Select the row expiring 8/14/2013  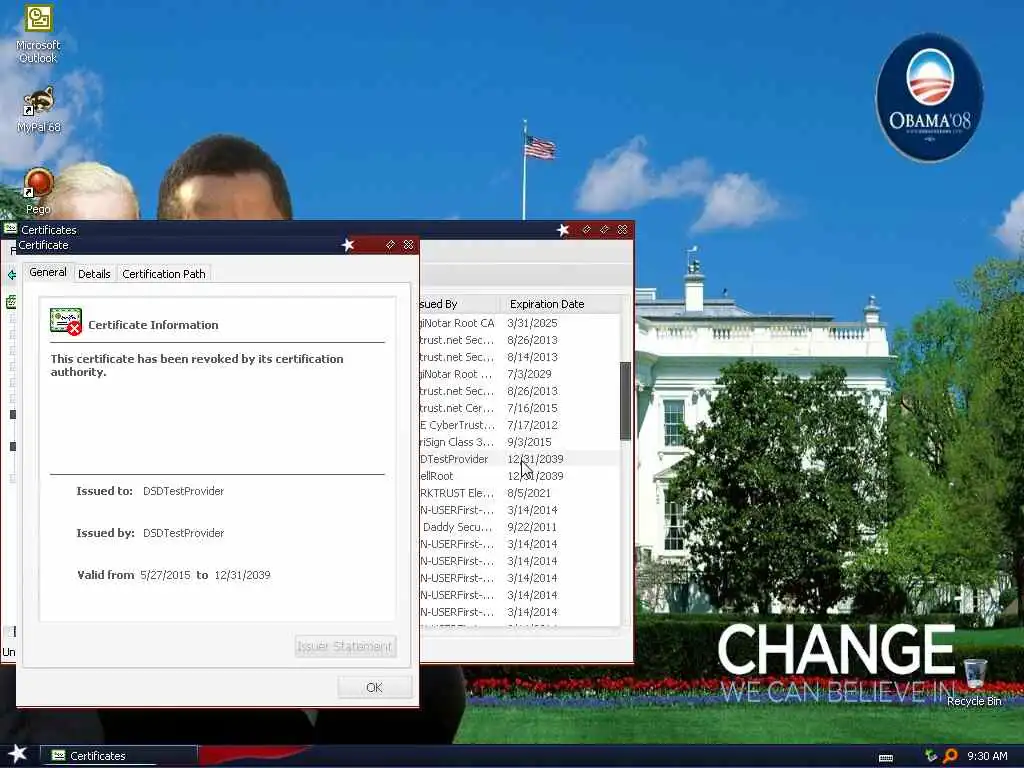pyautogui.click(x=519, y=357)
